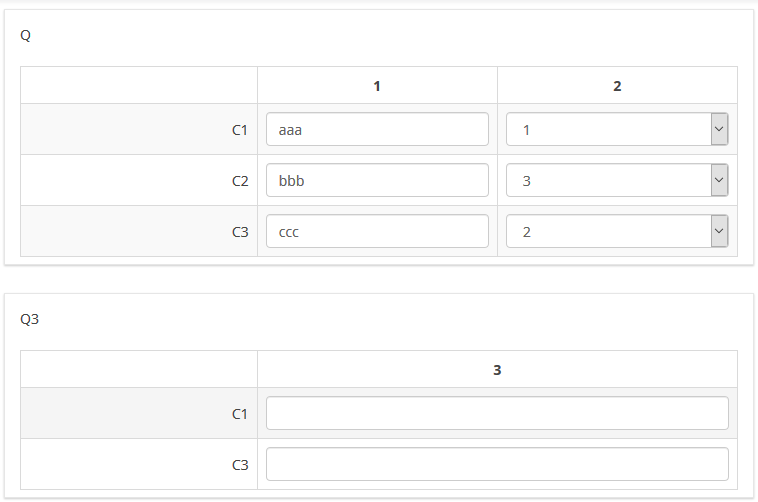Click the C3 row label in table Q3
Viewport: 758px width, 502px height.
pyautogui.click(x=239, y=465)
